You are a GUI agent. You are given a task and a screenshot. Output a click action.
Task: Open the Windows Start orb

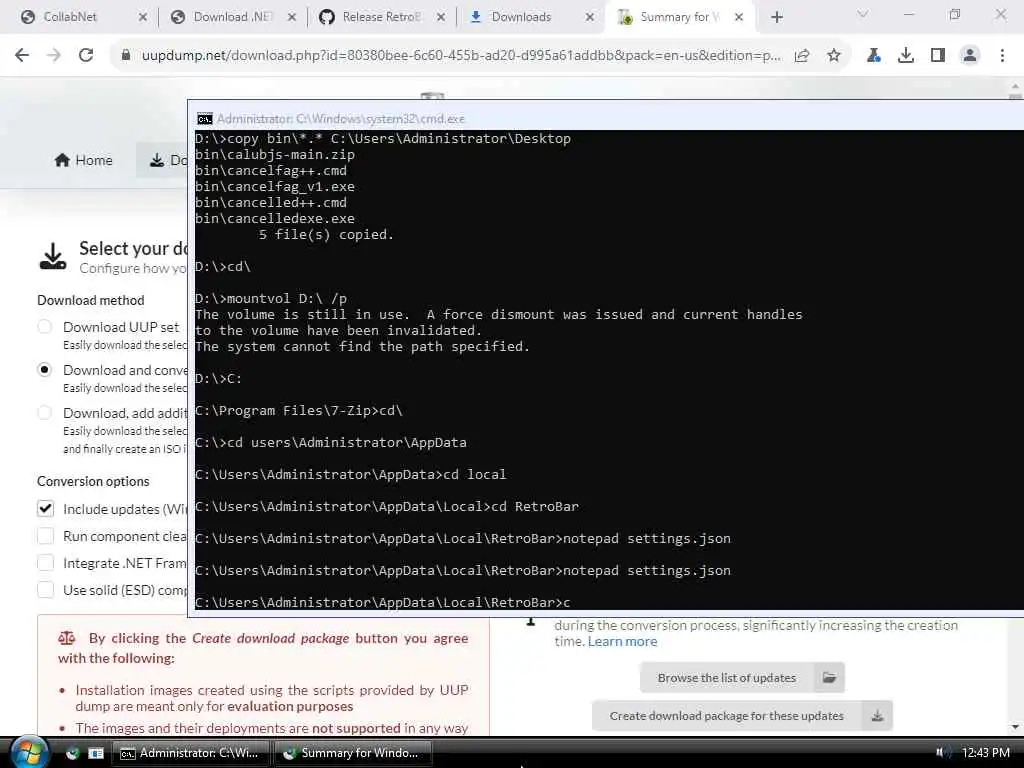[29, 752]
